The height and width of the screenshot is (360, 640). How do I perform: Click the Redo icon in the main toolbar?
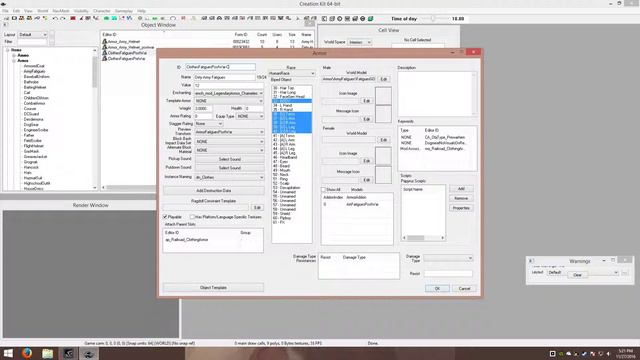tap(62, 19)
